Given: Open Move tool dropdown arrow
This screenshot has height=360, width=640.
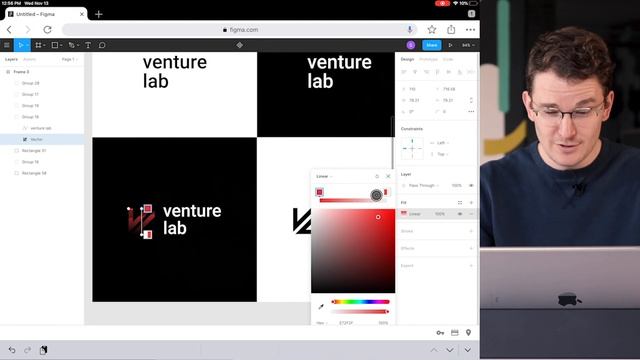Looking at the screenshot, I should click(x=27, y=45).
